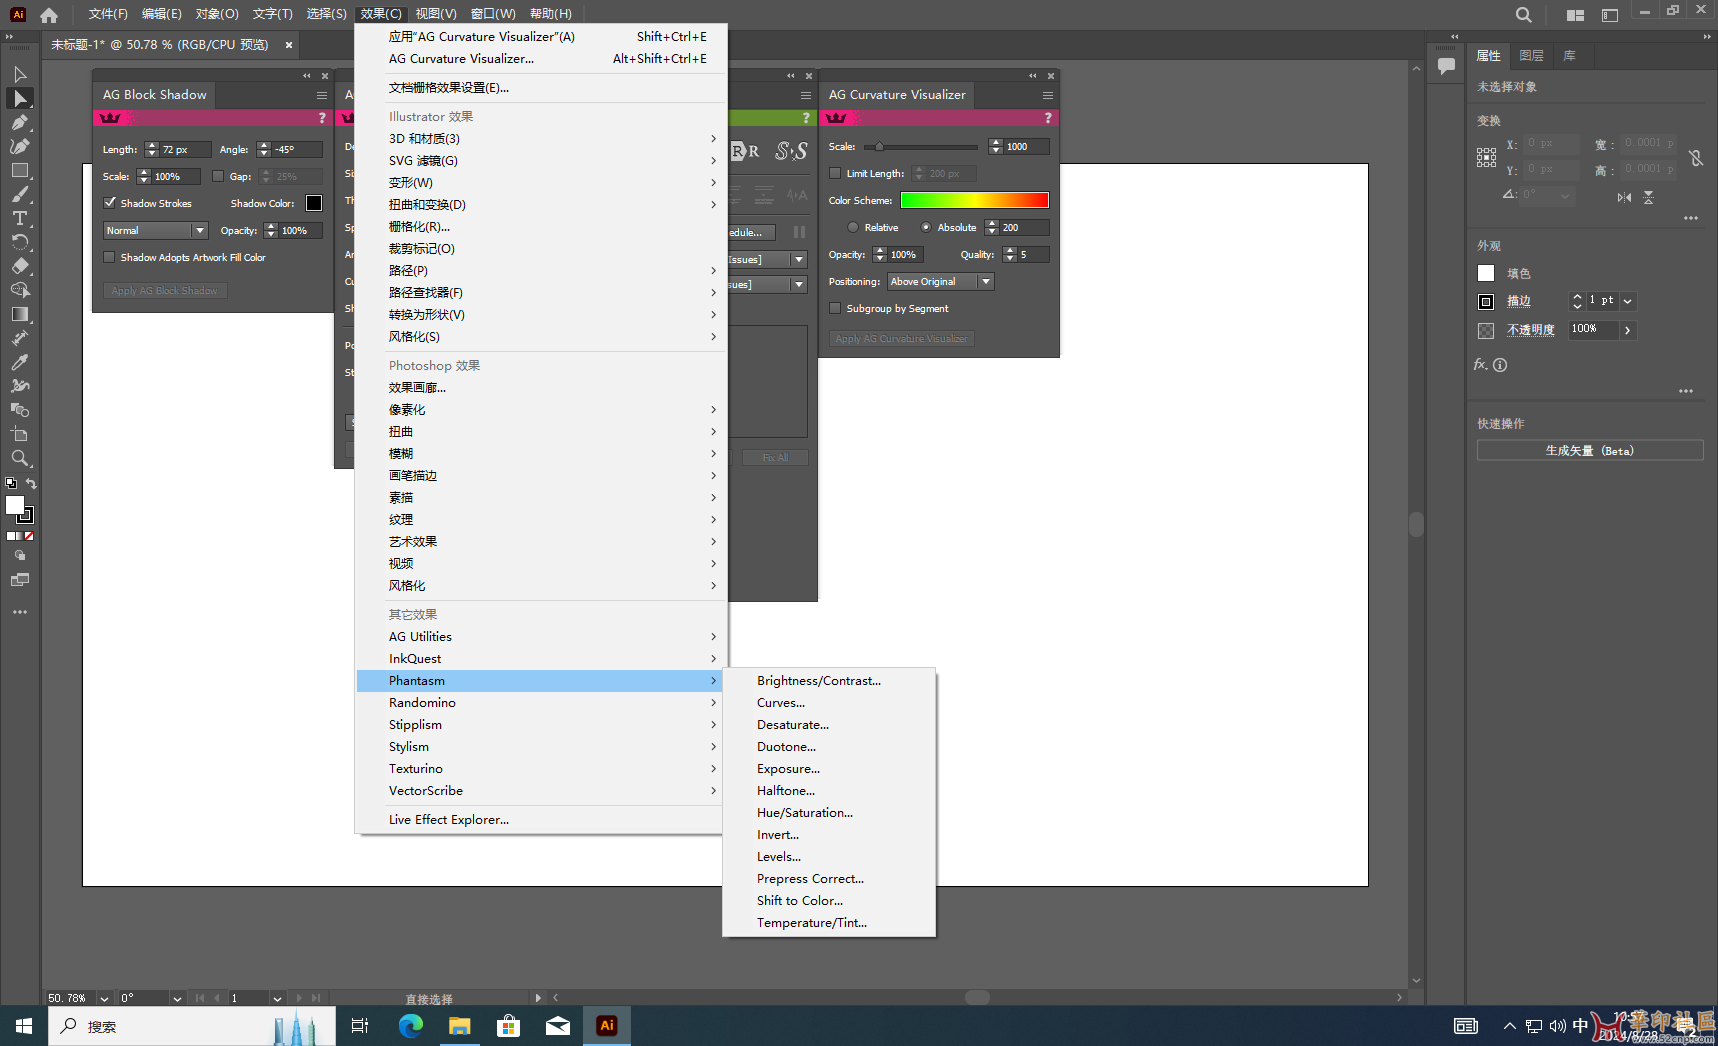Expand the opacity 100% flyout arrow

coord(1628,330)
